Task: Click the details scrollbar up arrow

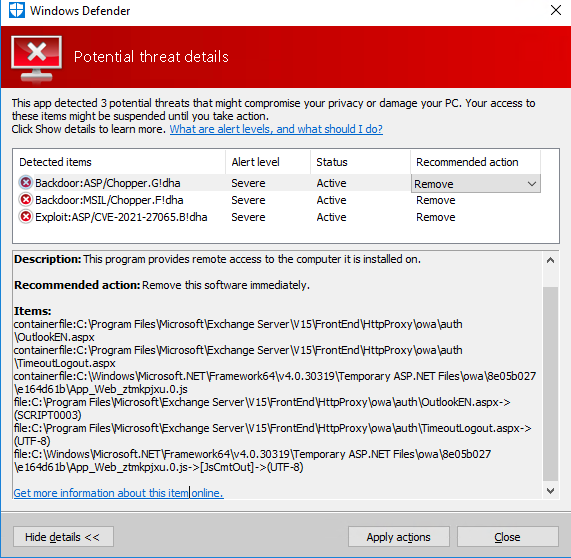Action: tap(550, 260)
